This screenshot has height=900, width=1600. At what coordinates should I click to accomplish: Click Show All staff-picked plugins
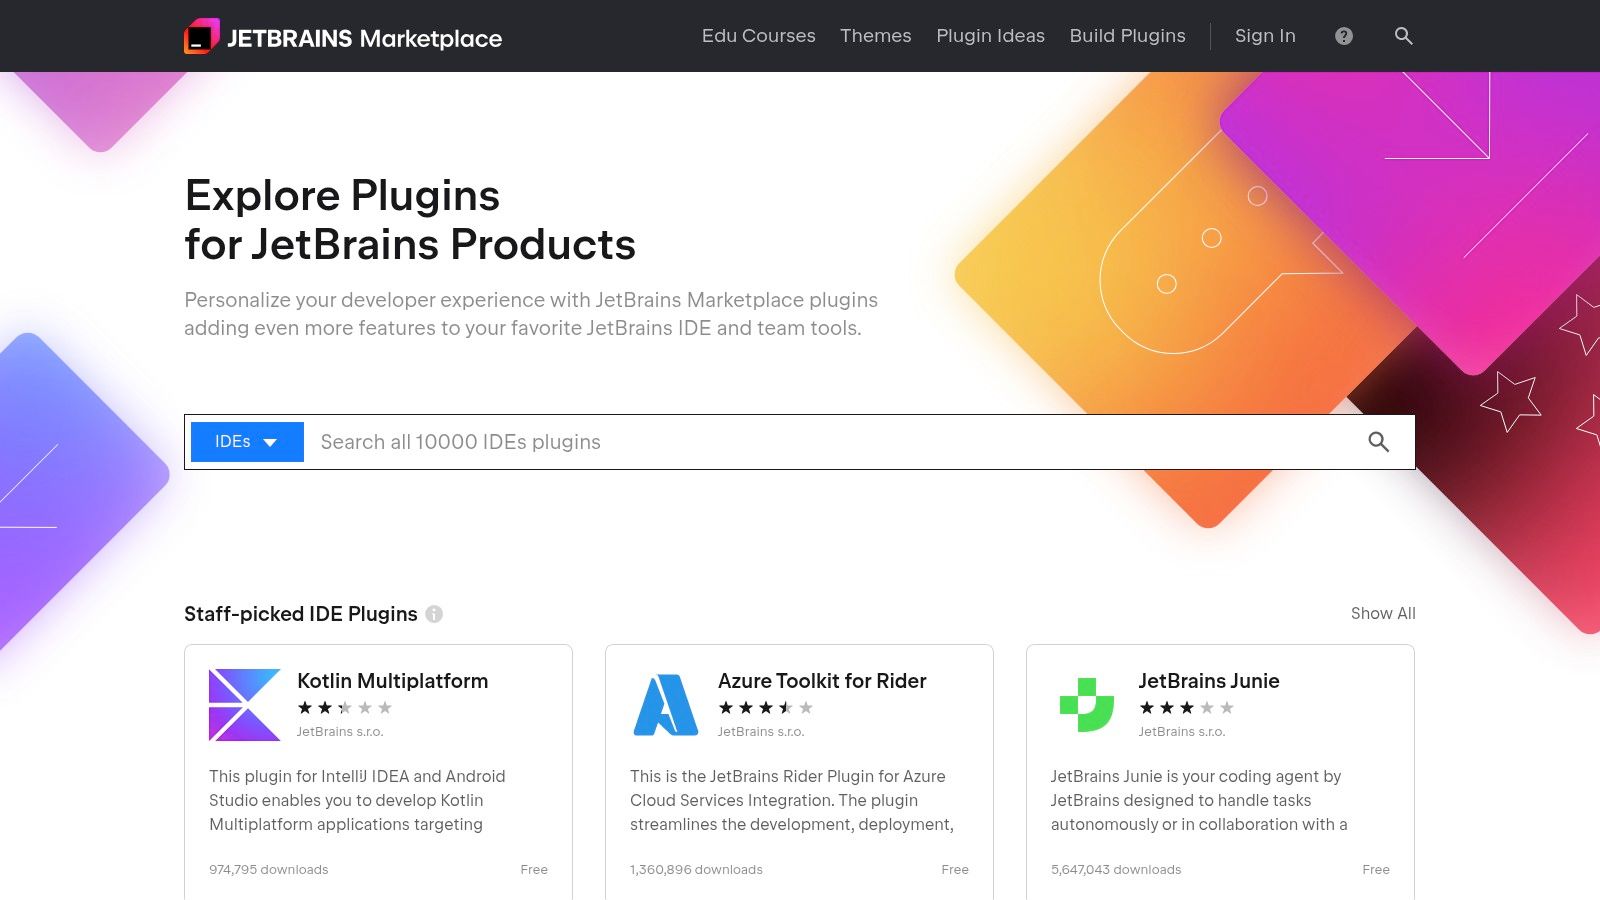click(x=1382, y=613)
